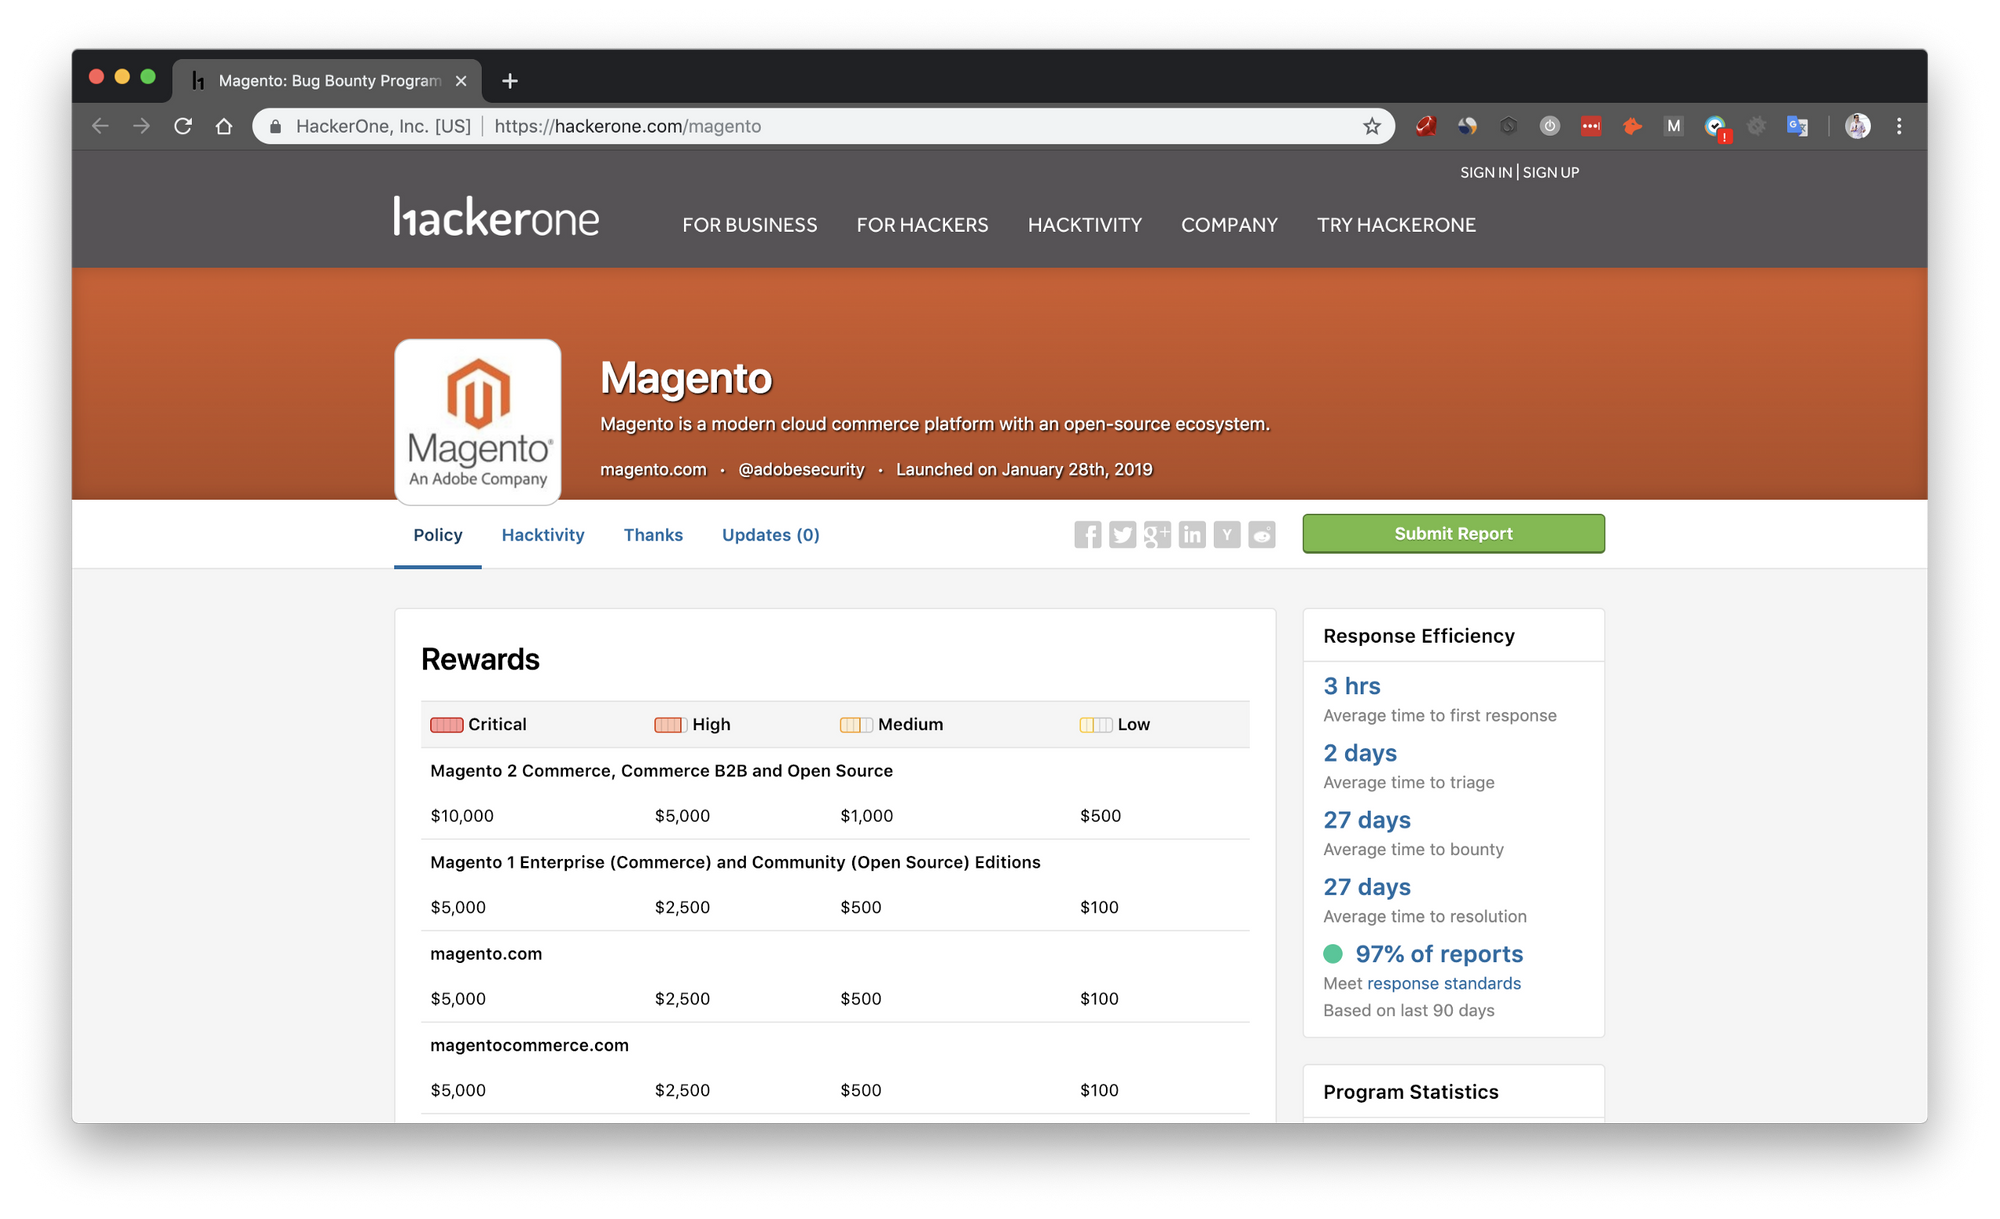This screenshot has width=2000, height=1219.
Task: Share the Magento program on Facebook
Action: [1087, 535]
